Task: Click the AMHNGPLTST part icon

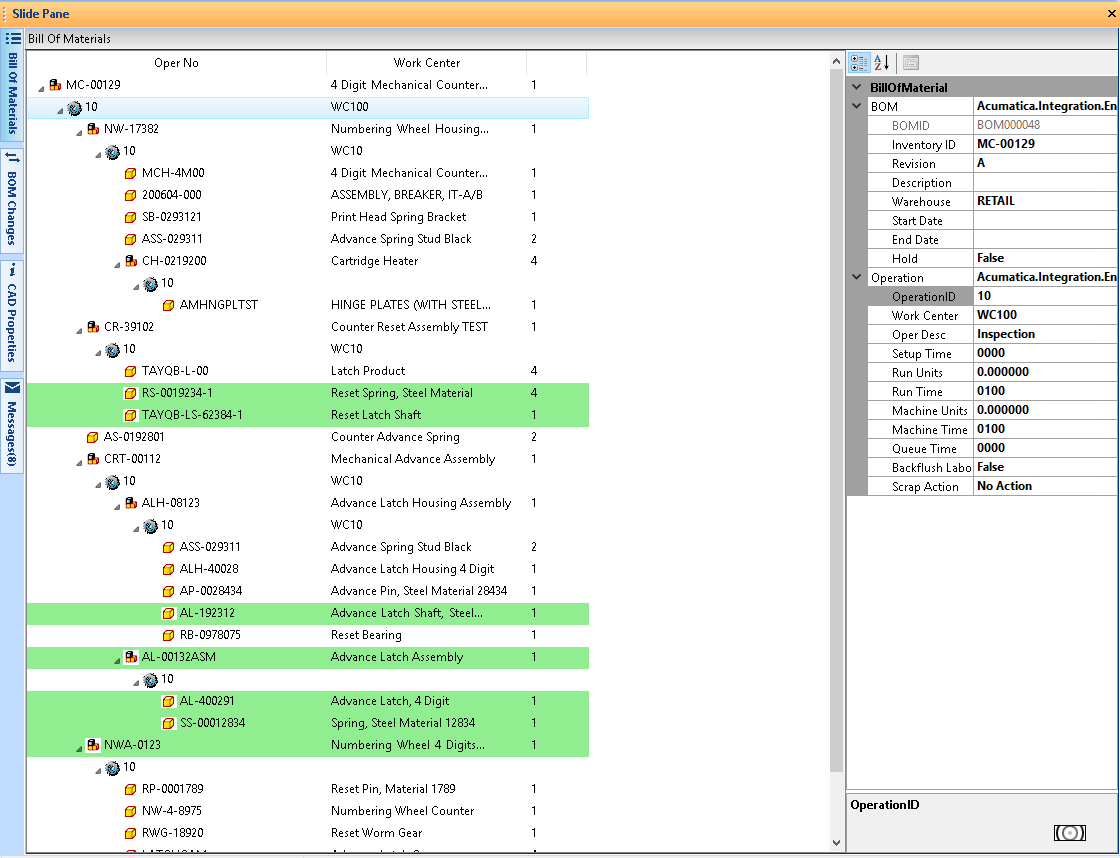Action: pos(168,305)
